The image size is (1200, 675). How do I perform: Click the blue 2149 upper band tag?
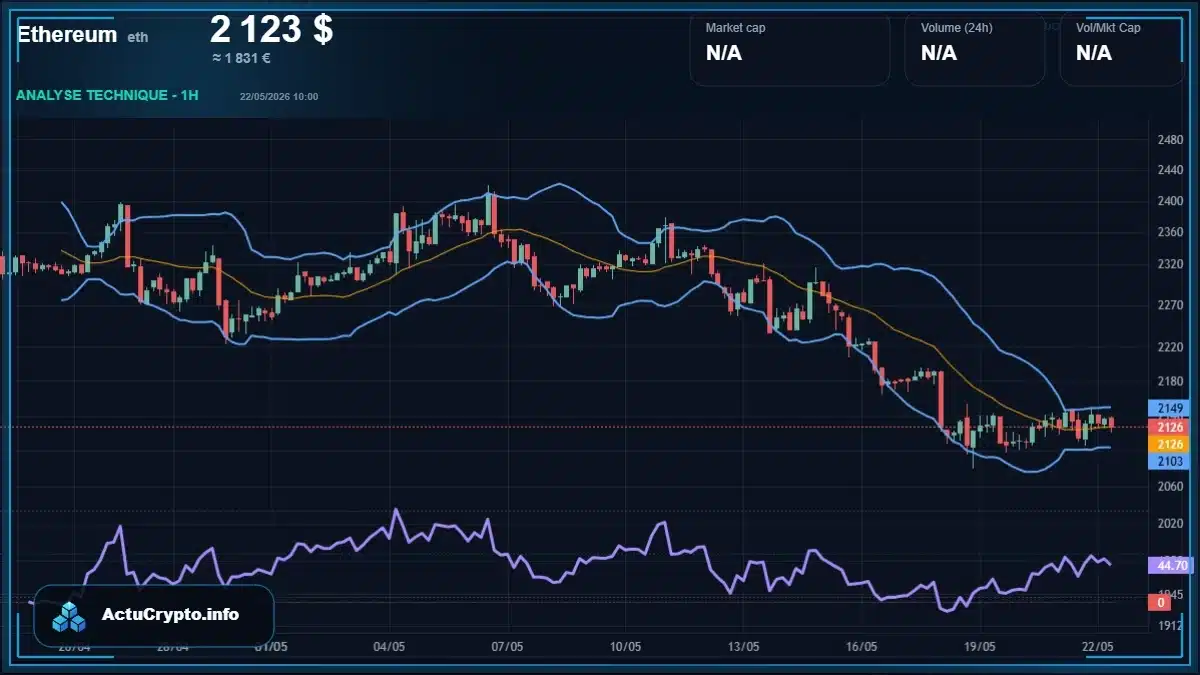[x=1170, y=409]
